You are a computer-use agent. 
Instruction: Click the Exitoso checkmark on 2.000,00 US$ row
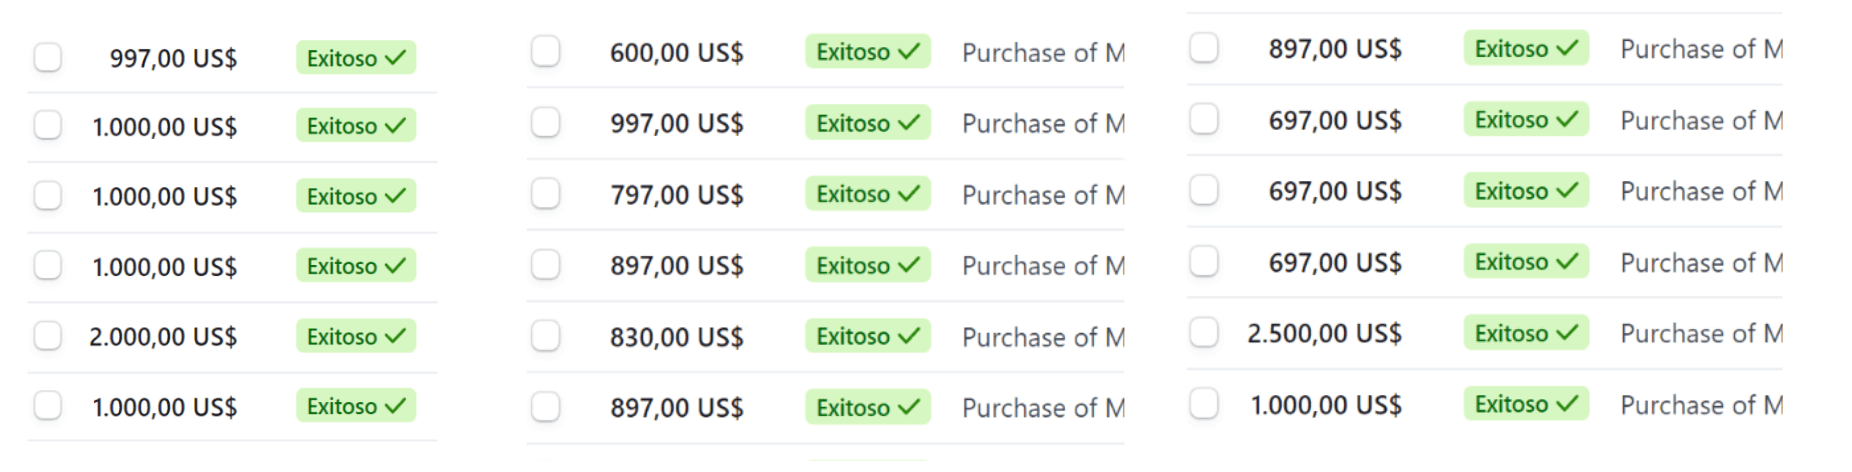(x=396, y=336)
